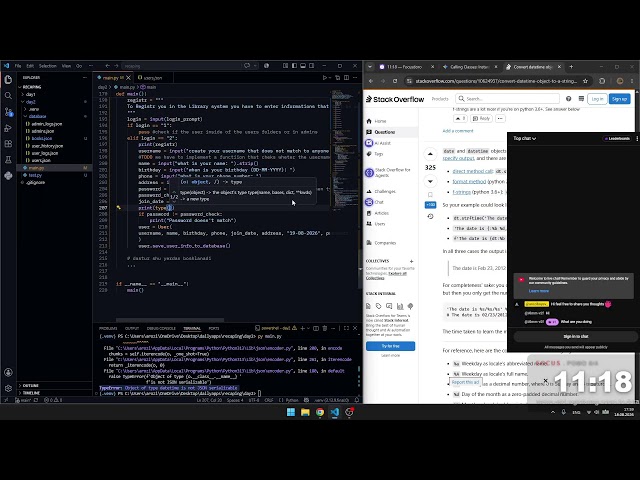Click the VS Code editor horizontal scrollbar

point(170,320)
